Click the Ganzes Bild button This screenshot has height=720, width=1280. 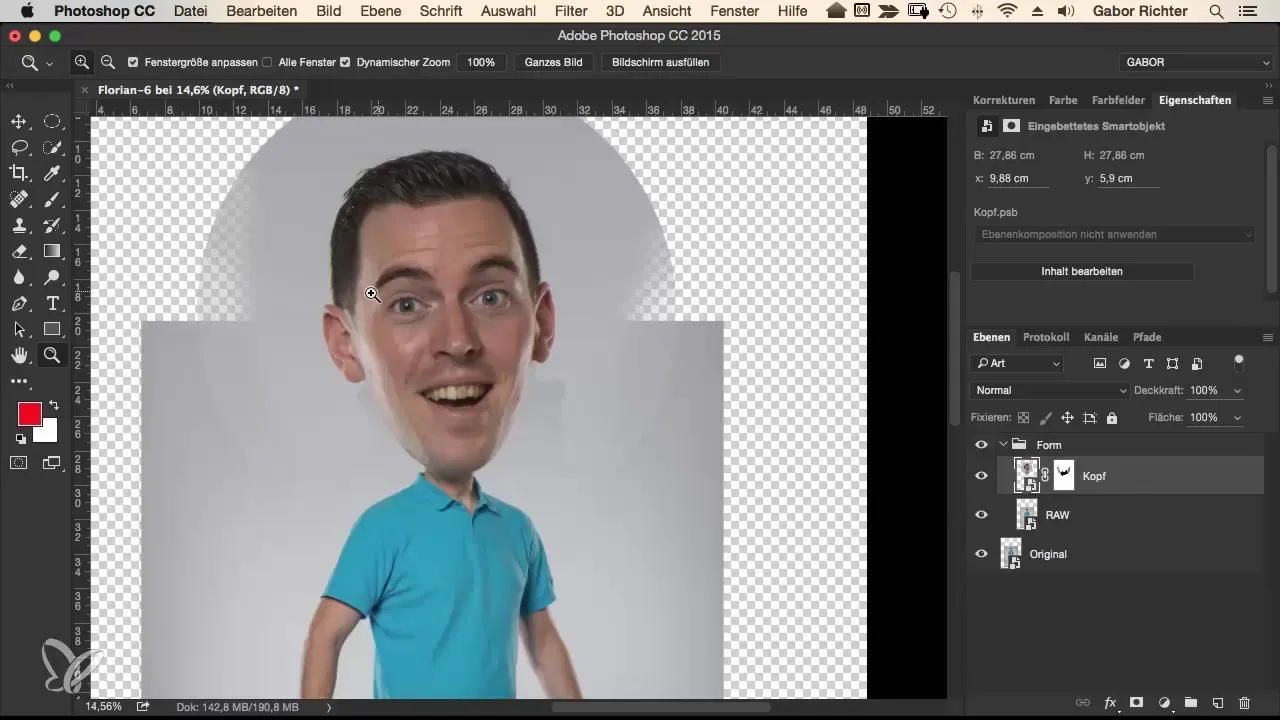click(x=553, y=62)
